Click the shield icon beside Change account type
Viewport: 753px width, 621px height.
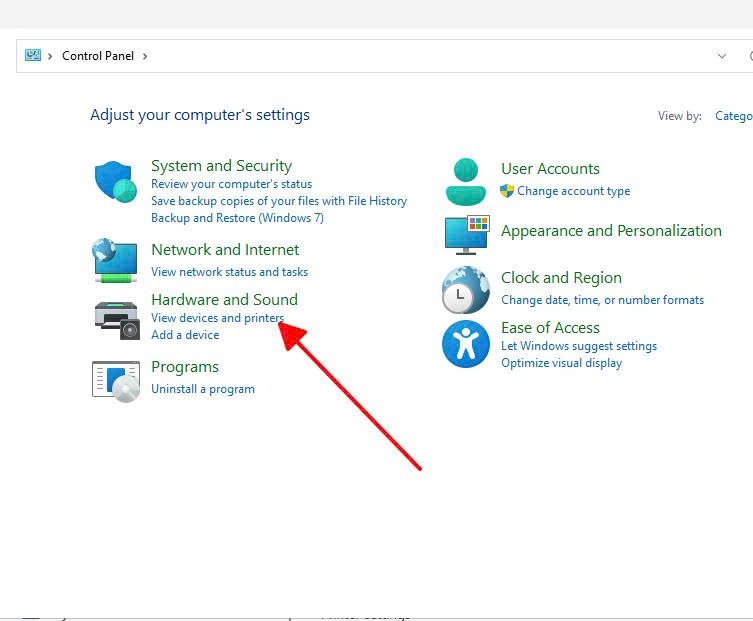507,191
